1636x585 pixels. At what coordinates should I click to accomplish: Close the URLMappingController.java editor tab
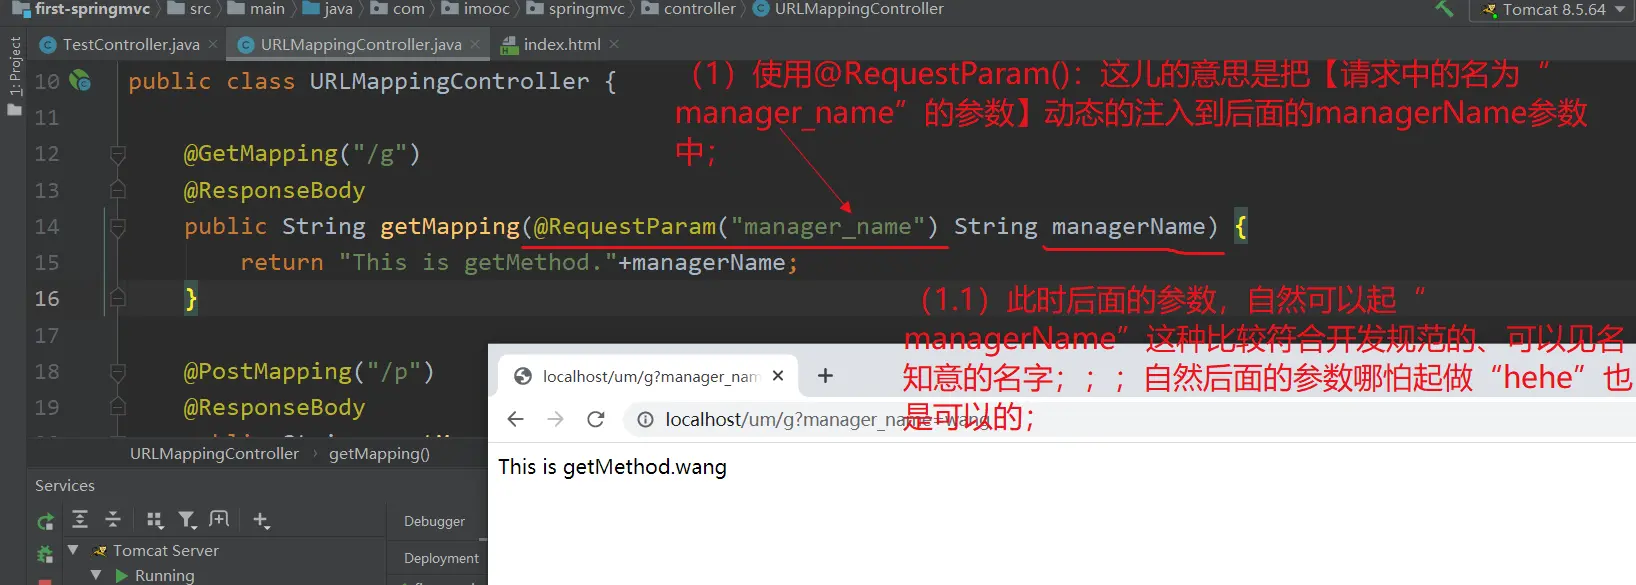(x=475, y=44)
